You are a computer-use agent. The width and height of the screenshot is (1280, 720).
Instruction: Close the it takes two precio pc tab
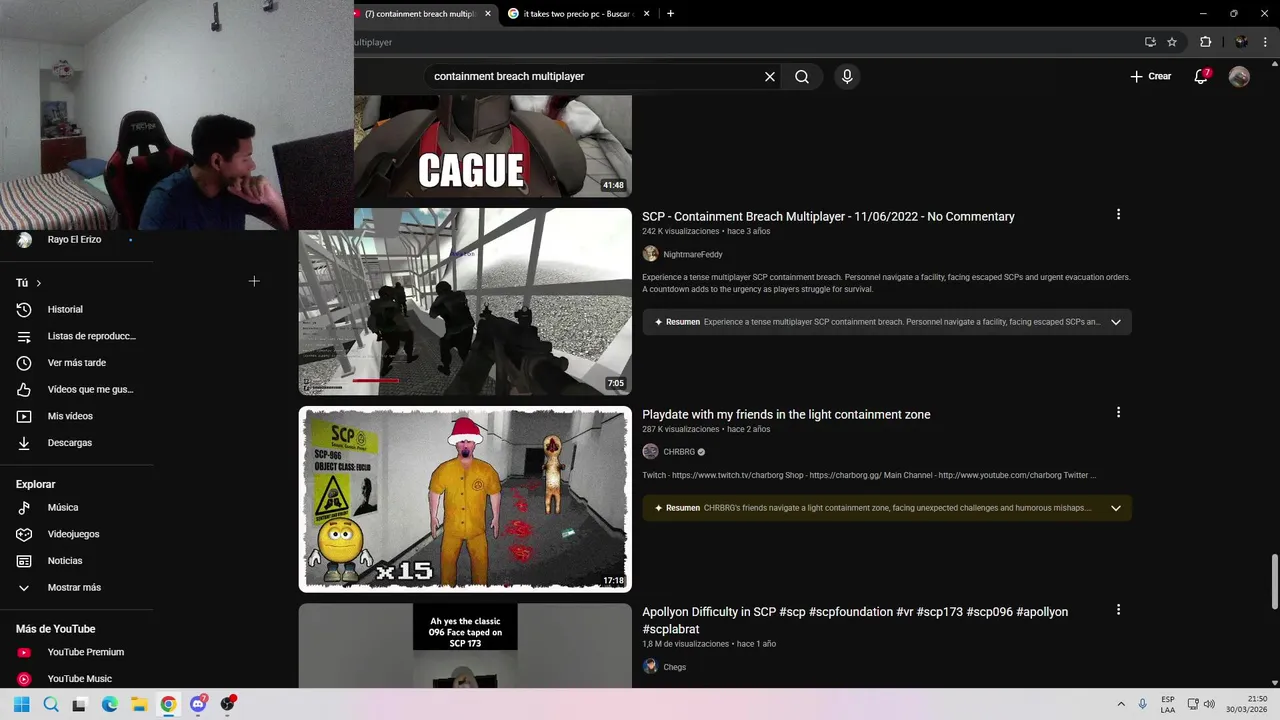click(647, 14)
